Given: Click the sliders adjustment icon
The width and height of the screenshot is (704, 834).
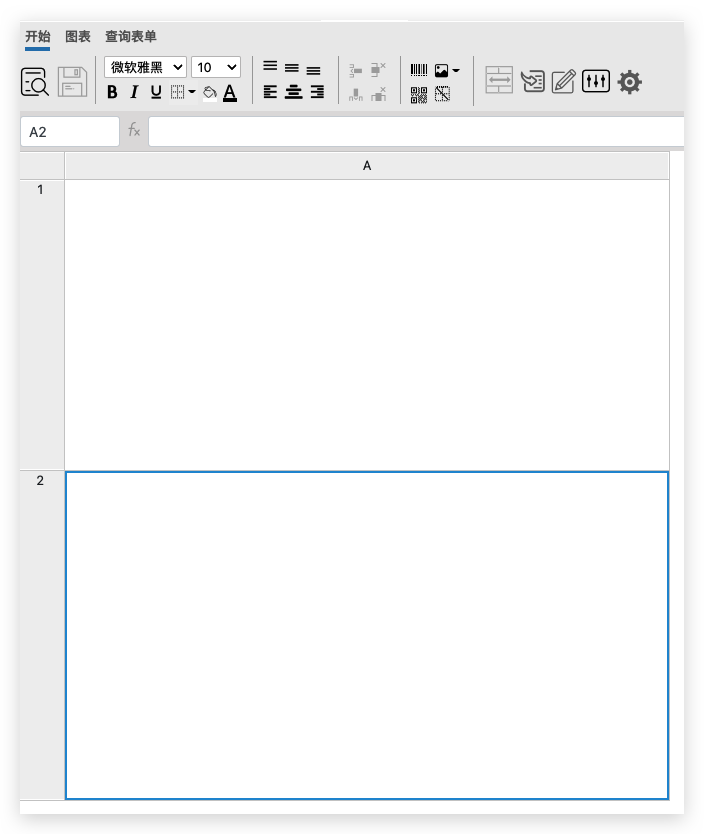Looking at the screenshot, I should click(x=596, y=81).
